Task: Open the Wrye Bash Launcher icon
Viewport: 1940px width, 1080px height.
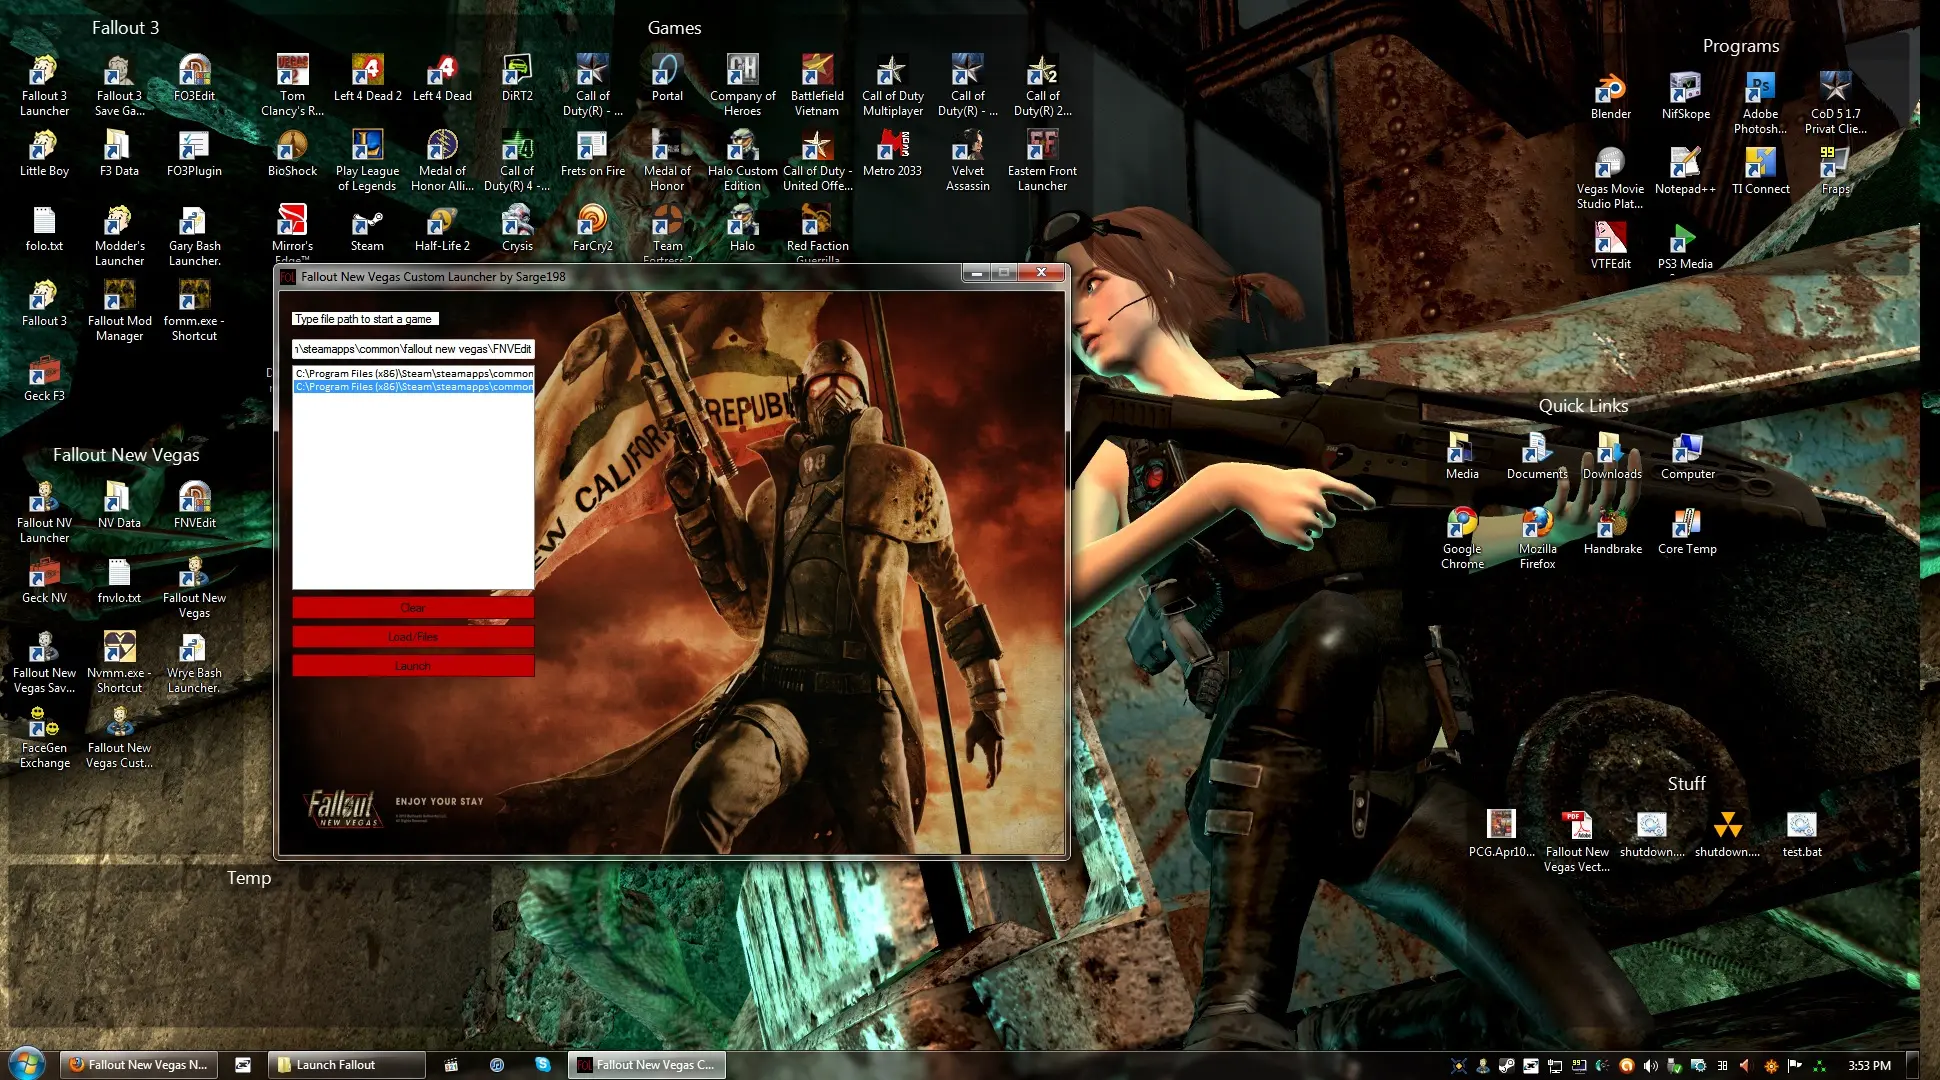Action: tap(194, 662)
